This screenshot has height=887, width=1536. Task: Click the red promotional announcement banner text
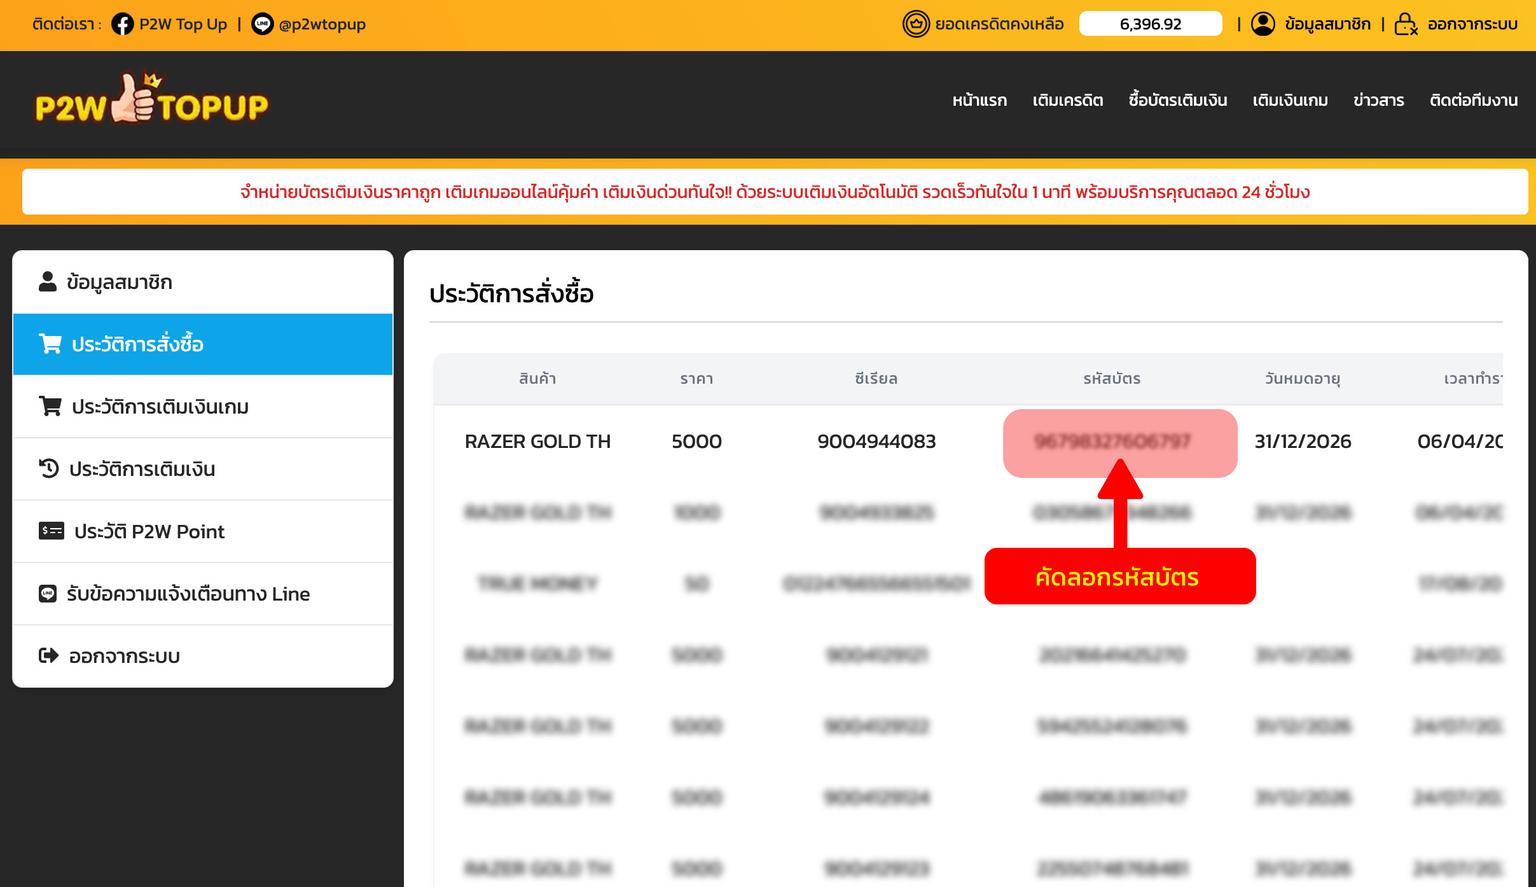[775, 192]
